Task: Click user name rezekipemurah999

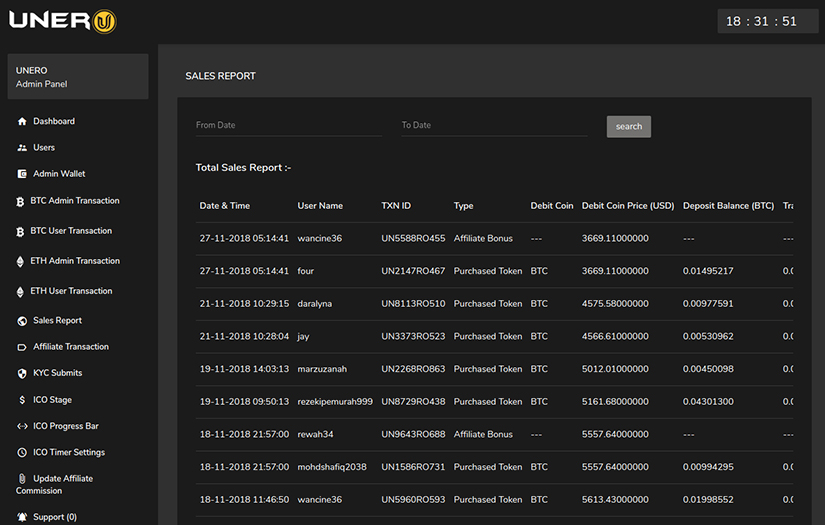Action: [x=335, y=401]
